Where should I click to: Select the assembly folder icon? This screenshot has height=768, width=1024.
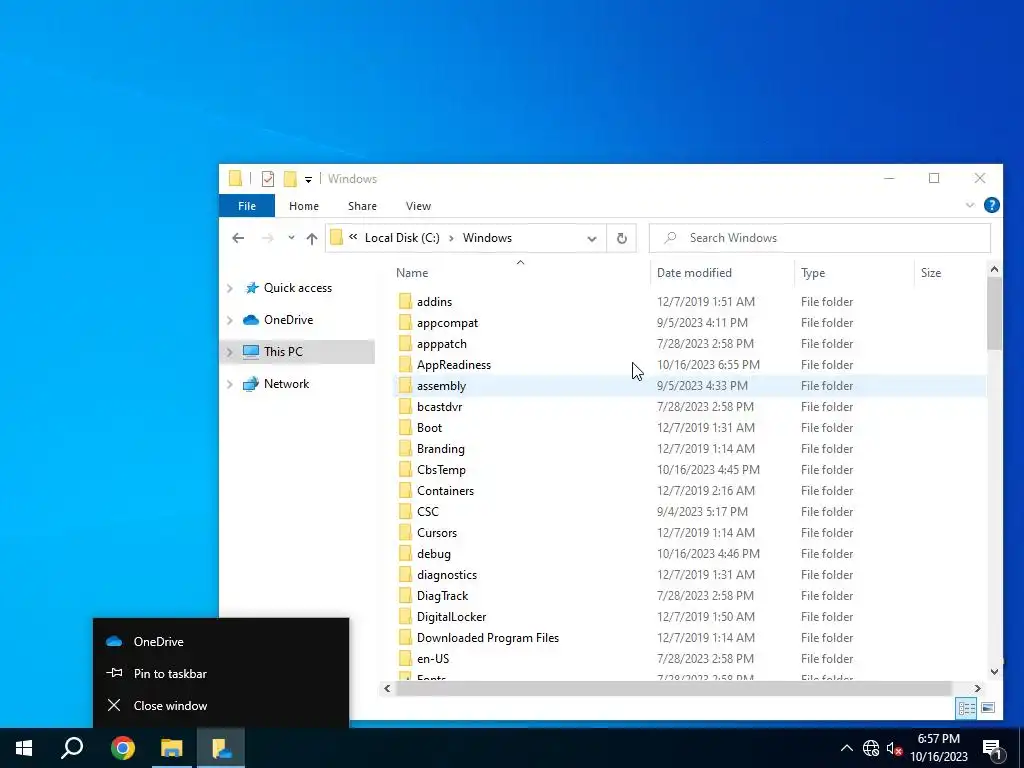pyautogui.click(x=405, y=385)
